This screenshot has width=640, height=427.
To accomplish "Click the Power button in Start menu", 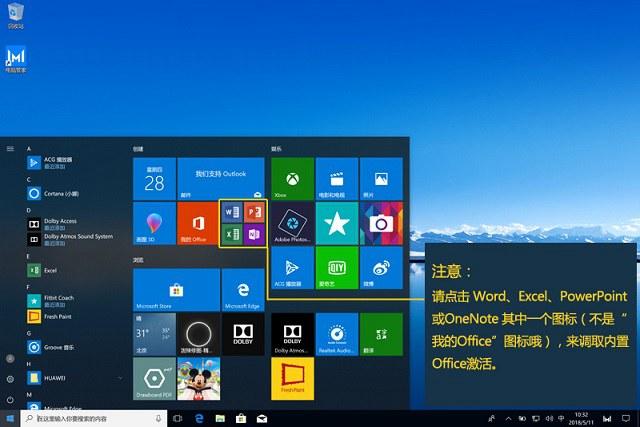I will 10,400.
